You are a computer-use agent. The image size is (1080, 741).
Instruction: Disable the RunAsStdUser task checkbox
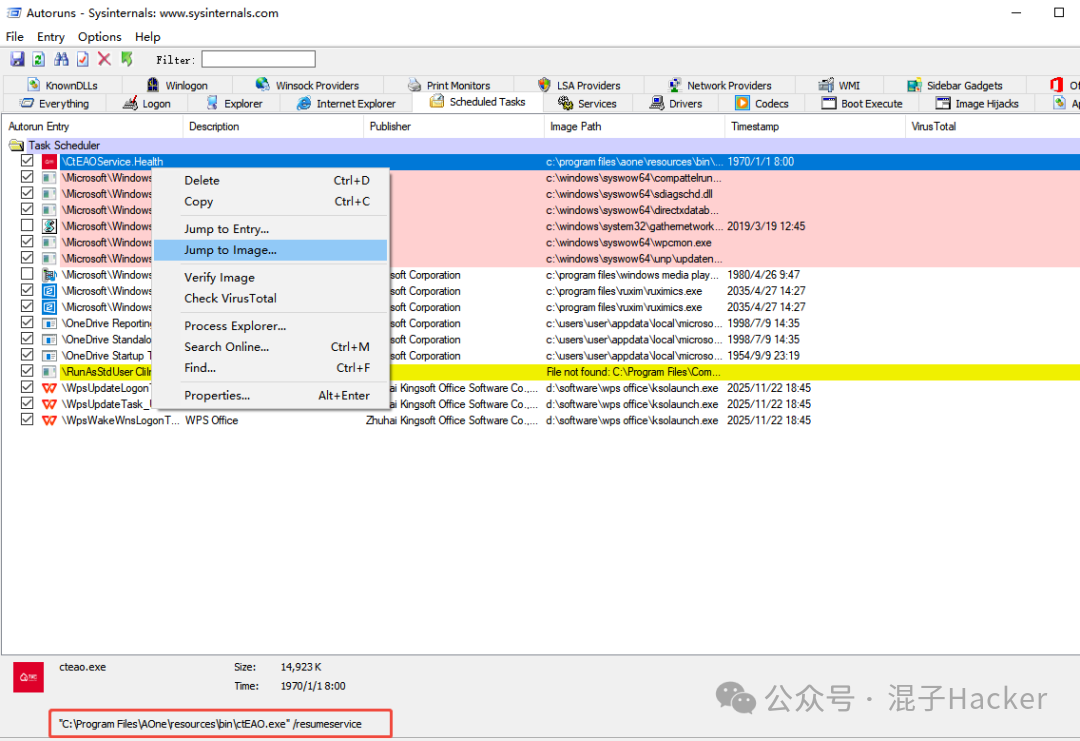(27, 372)
